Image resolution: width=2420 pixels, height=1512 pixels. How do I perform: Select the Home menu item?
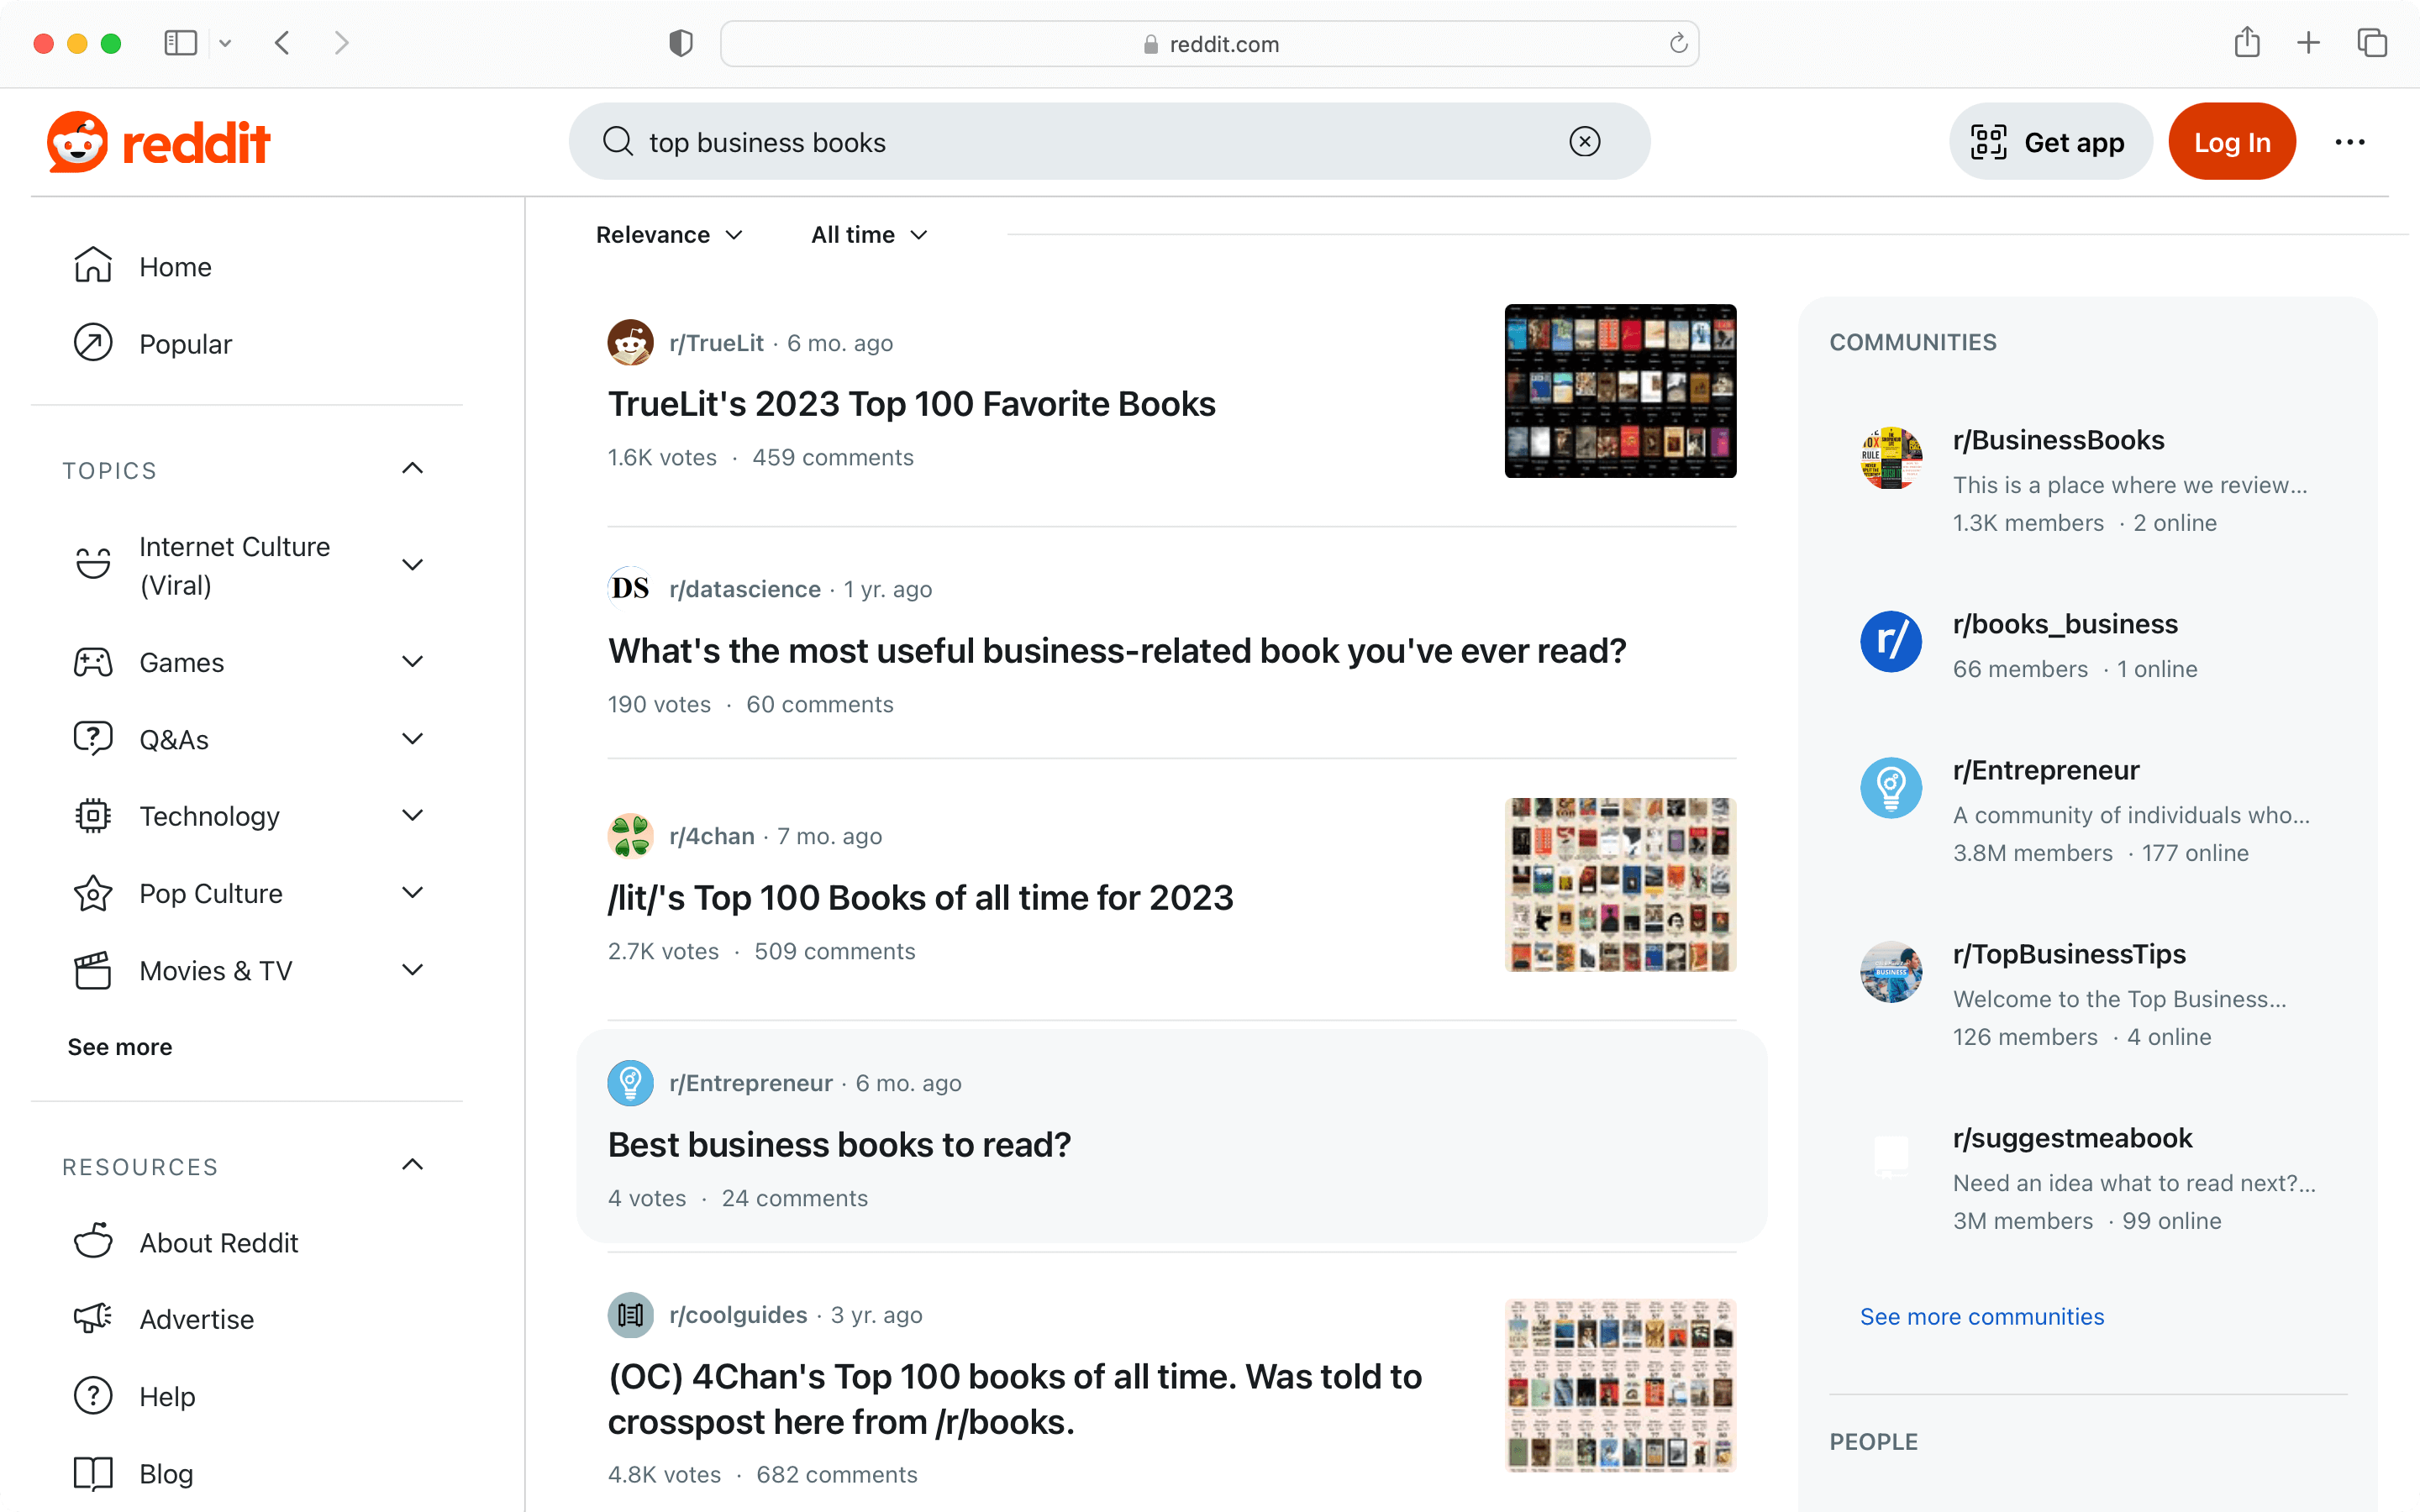174,265
